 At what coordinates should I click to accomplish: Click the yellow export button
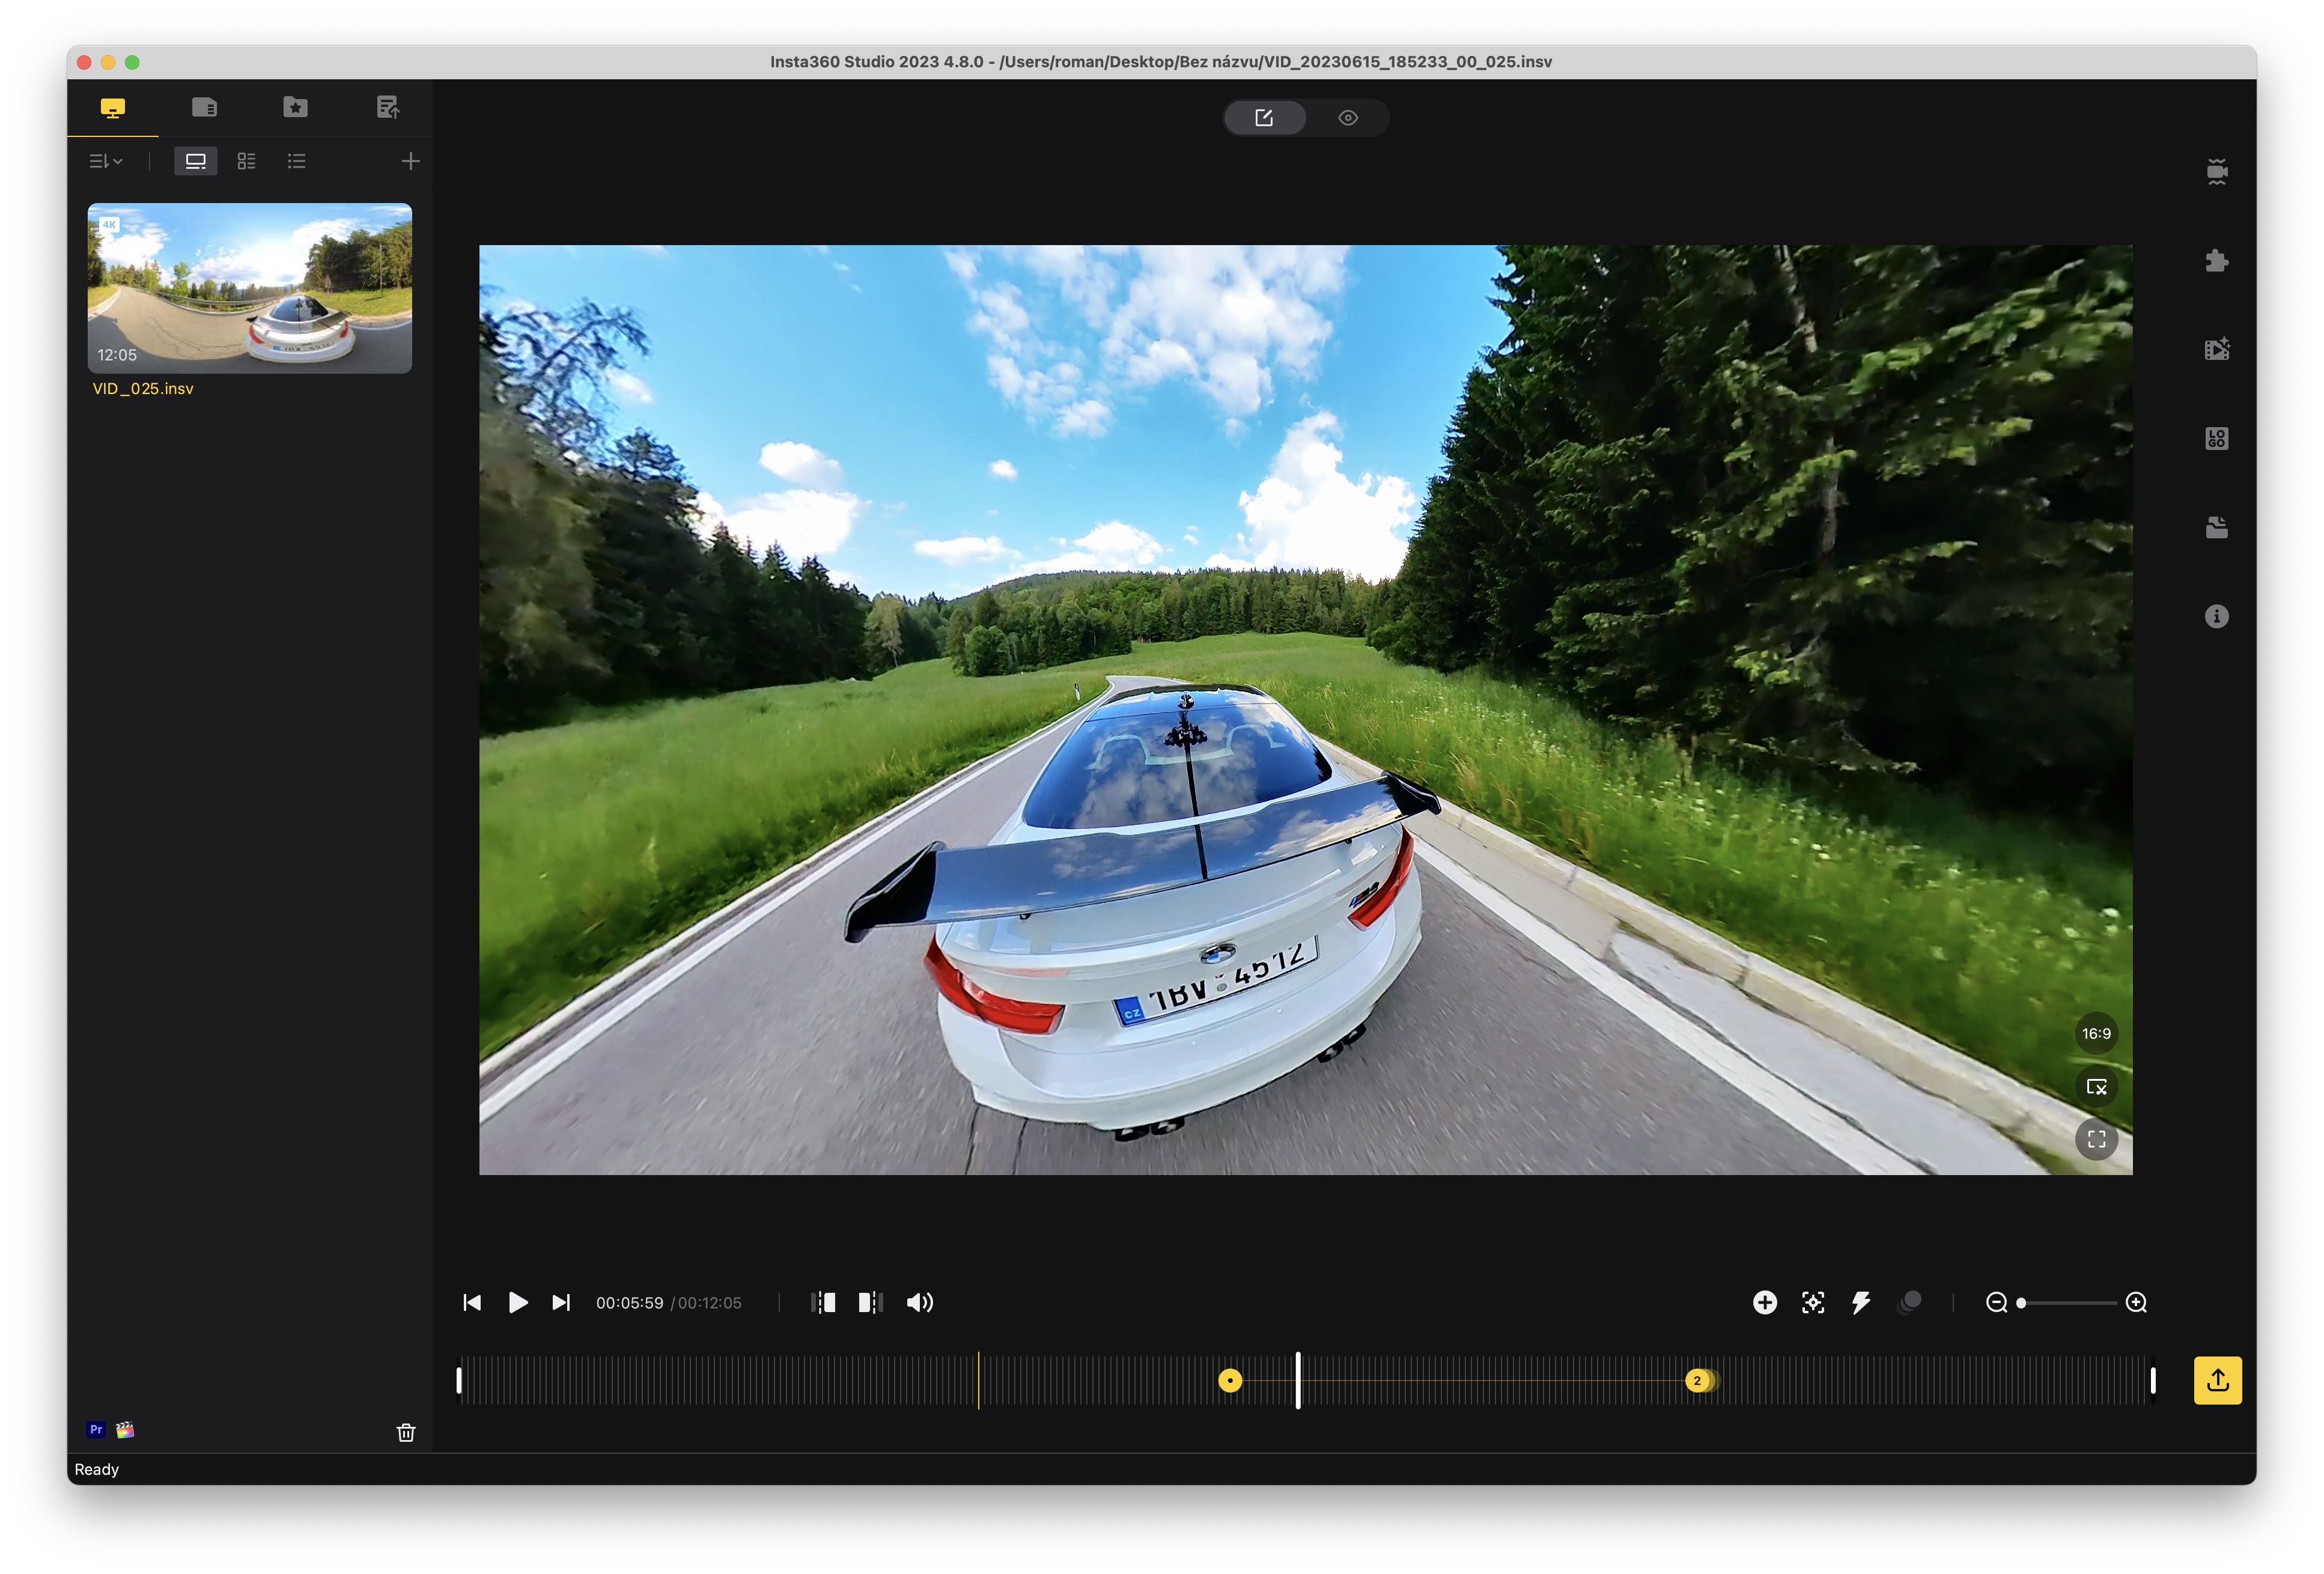pyautogui.click(x=2217, y=1380)
